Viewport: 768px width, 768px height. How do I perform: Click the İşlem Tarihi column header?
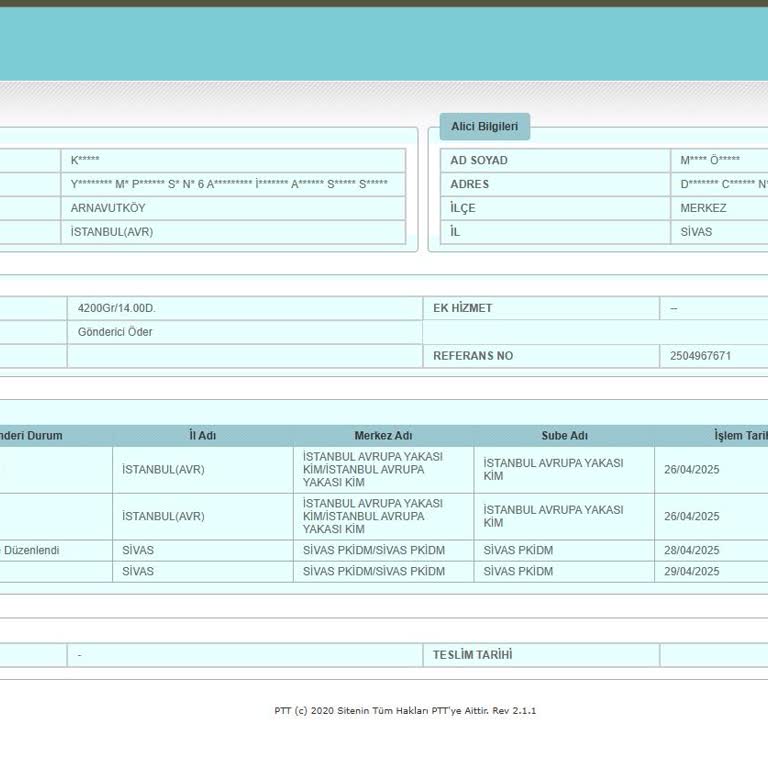(x=740, y=436)
